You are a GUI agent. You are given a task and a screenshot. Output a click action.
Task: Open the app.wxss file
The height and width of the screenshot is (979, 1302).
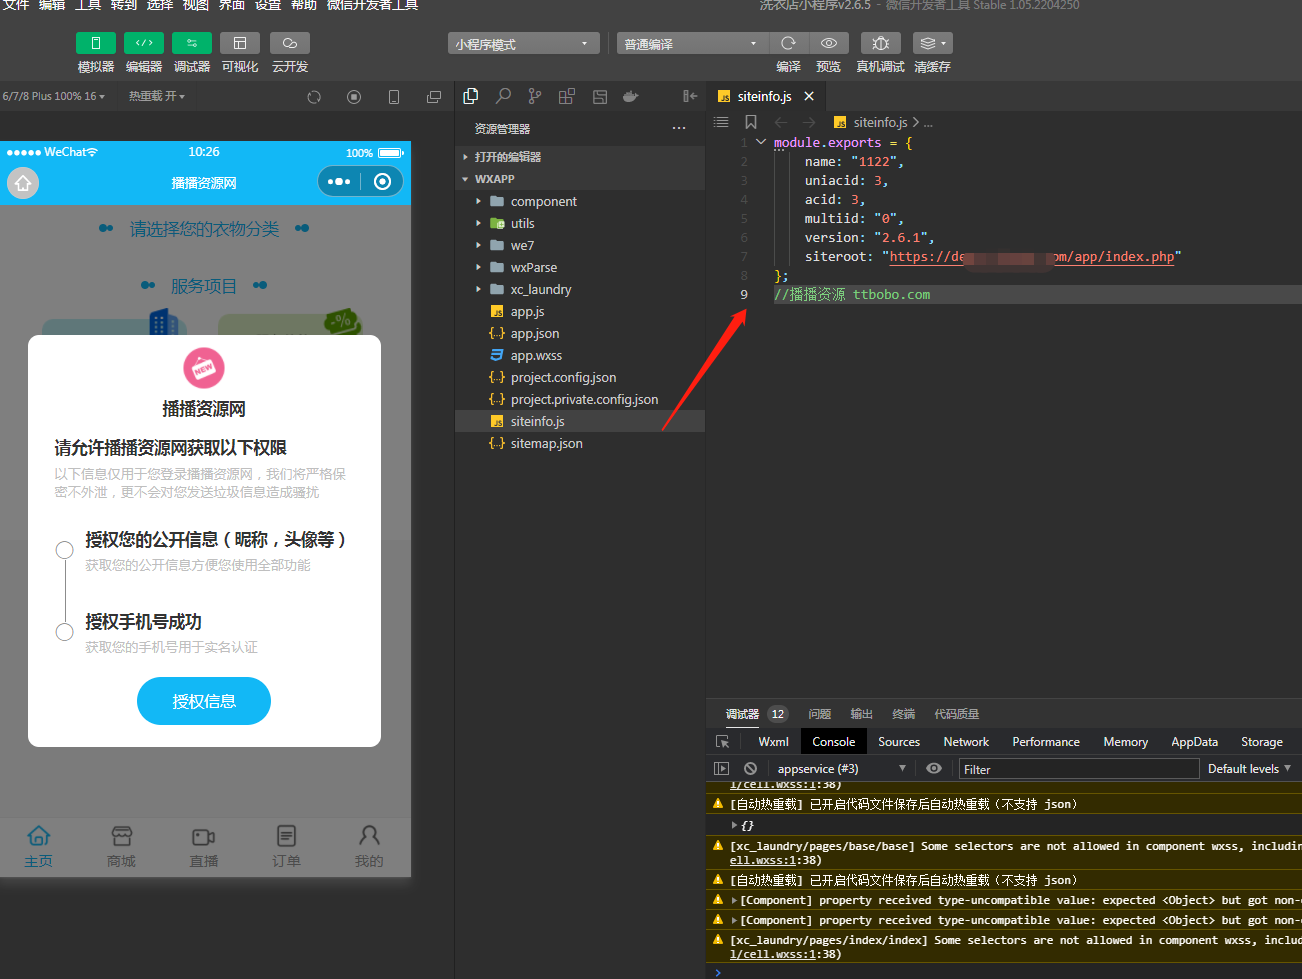580,355
